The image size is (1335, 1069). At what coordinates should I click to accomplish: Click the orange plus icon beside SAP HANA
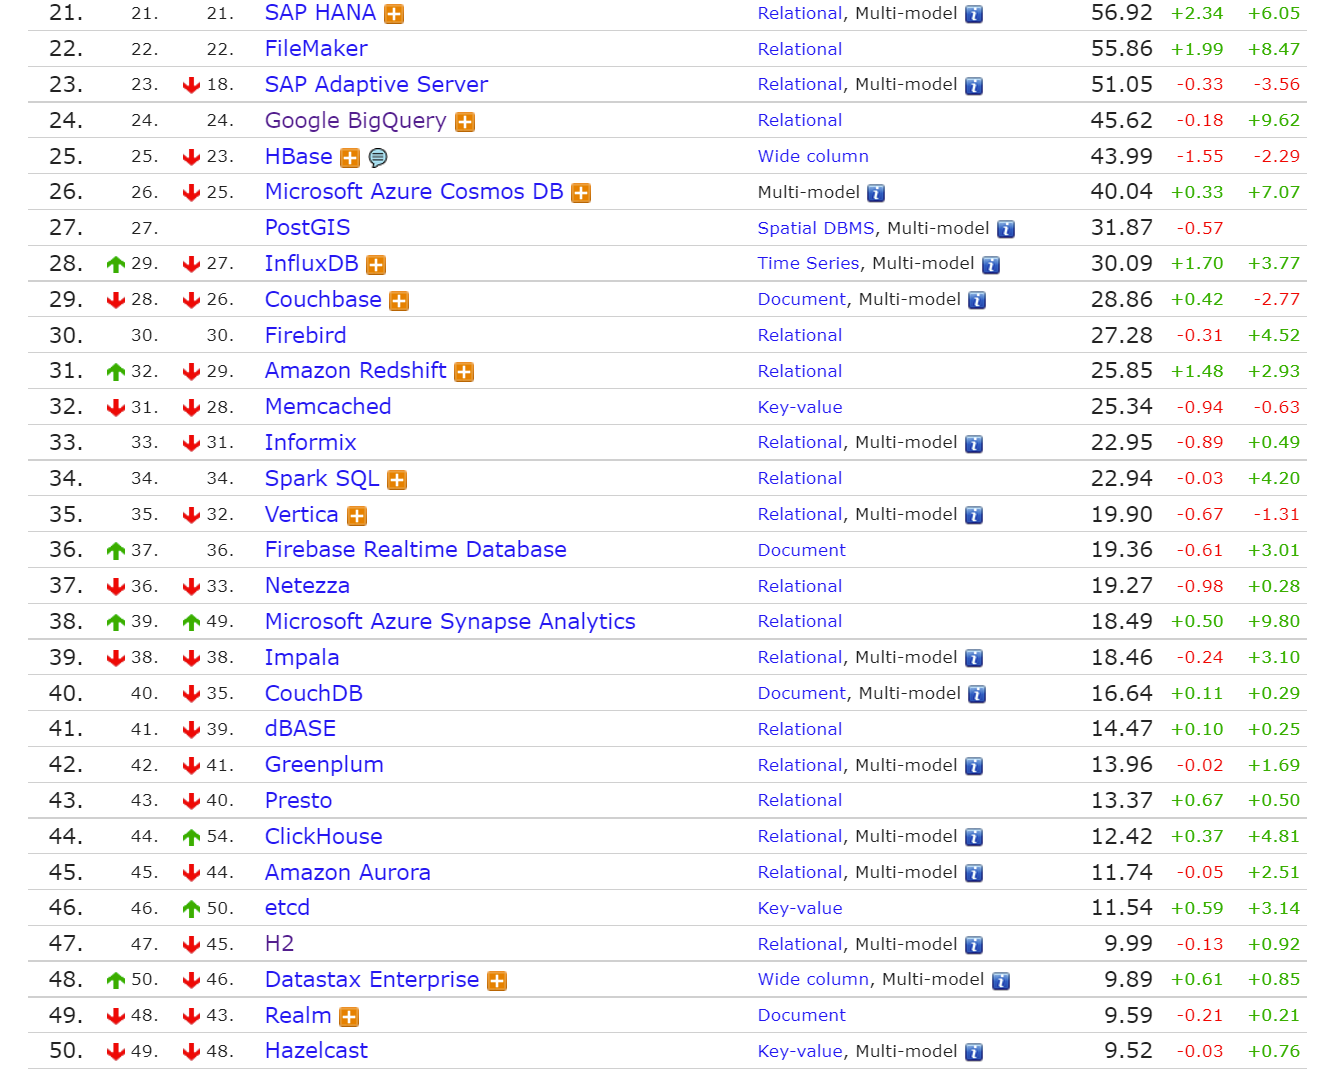tap(395, 14)
